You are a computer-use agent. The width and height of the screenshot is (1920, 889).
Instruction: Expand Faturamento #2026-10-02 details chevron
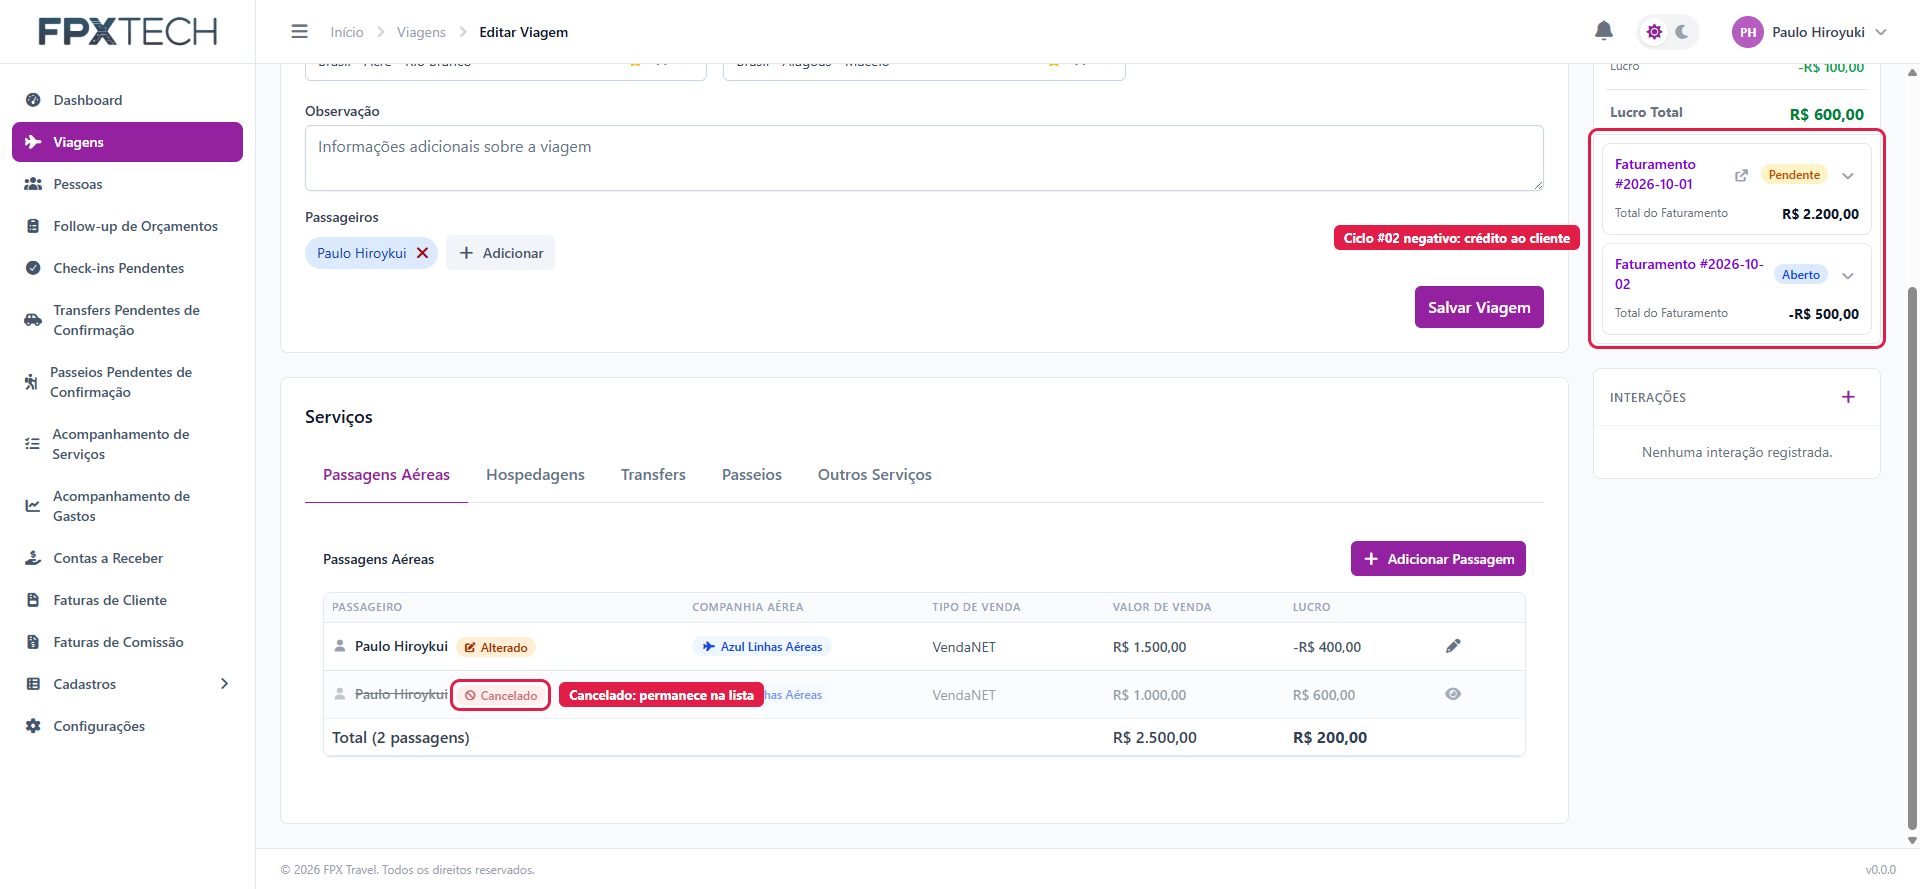coord(1848,276)
